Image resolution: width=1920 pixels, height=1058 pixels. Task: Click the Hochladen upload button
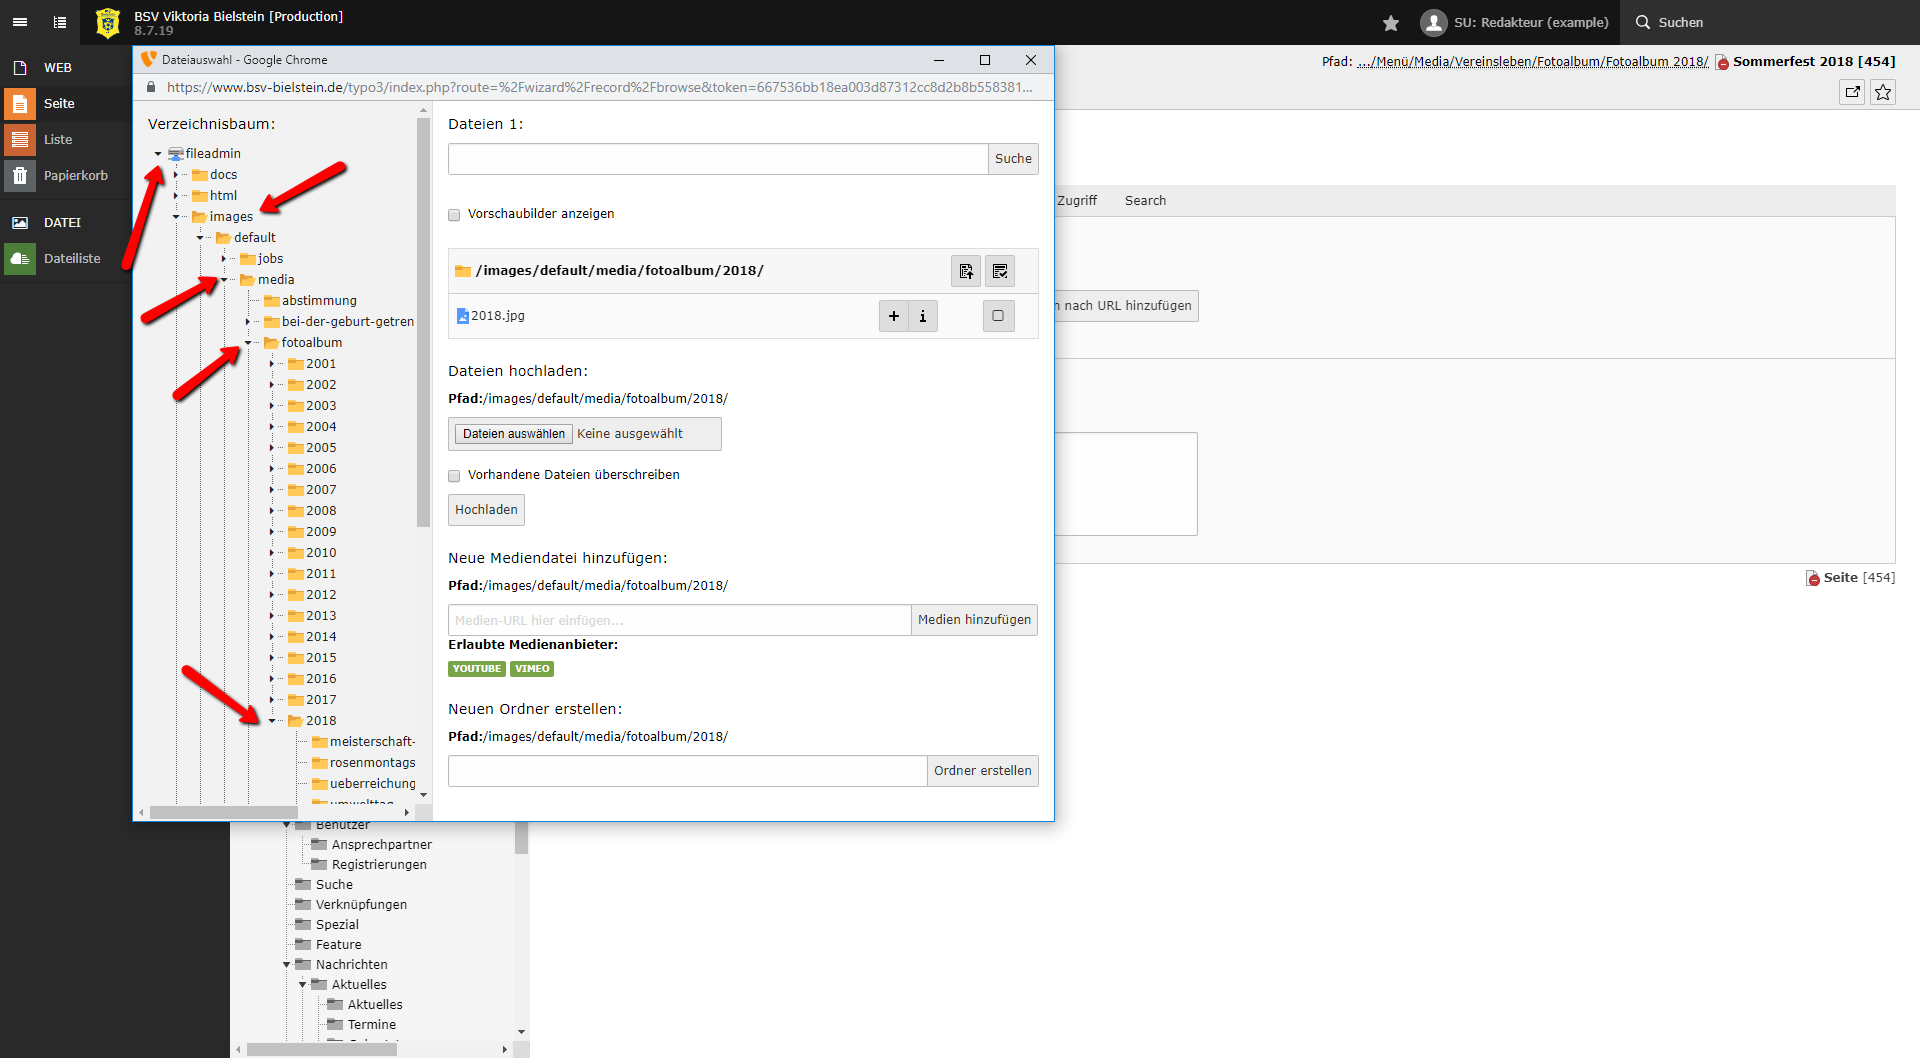[486, 510]
